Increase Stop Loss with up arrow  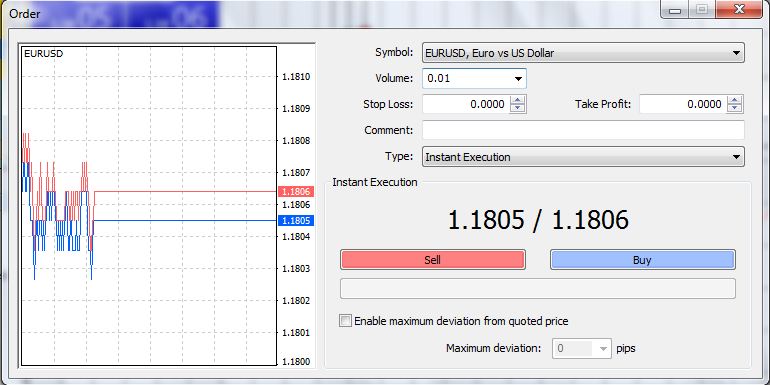click(x=518, y=100)
